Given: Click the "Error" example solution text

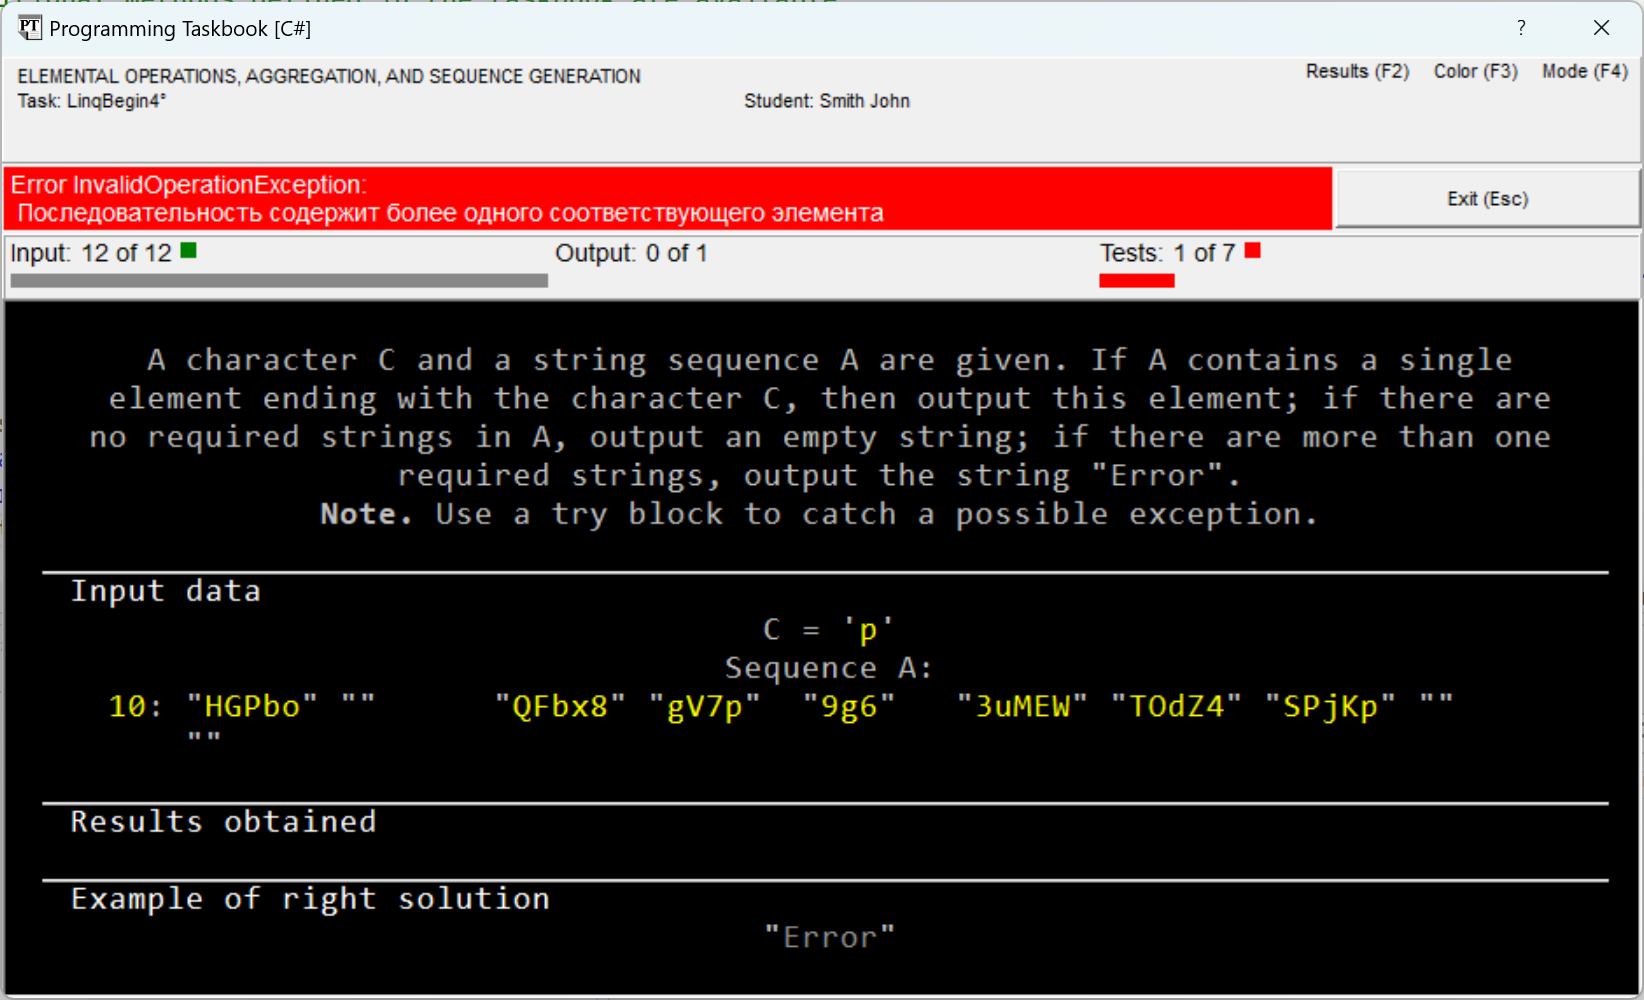Looking at the screenshot, I should (829, 937).
